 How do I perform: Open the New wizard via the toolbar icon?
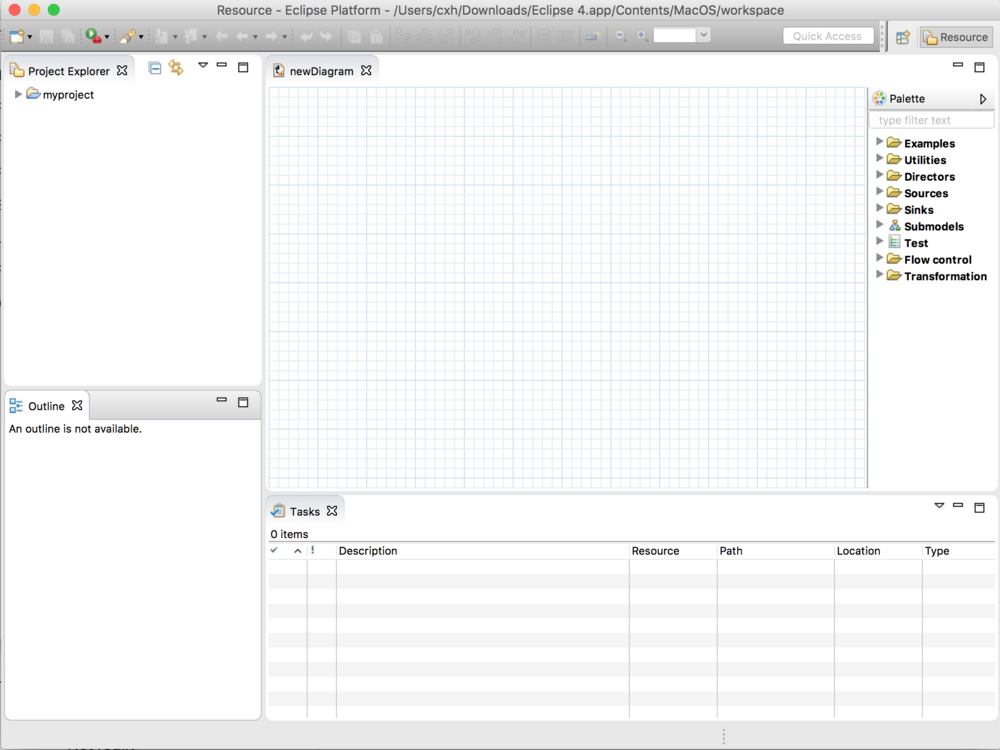click(17, 35)
